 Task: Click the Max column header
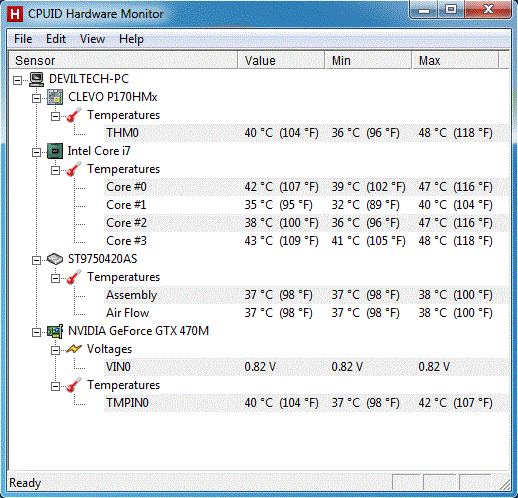pos(455,61)
